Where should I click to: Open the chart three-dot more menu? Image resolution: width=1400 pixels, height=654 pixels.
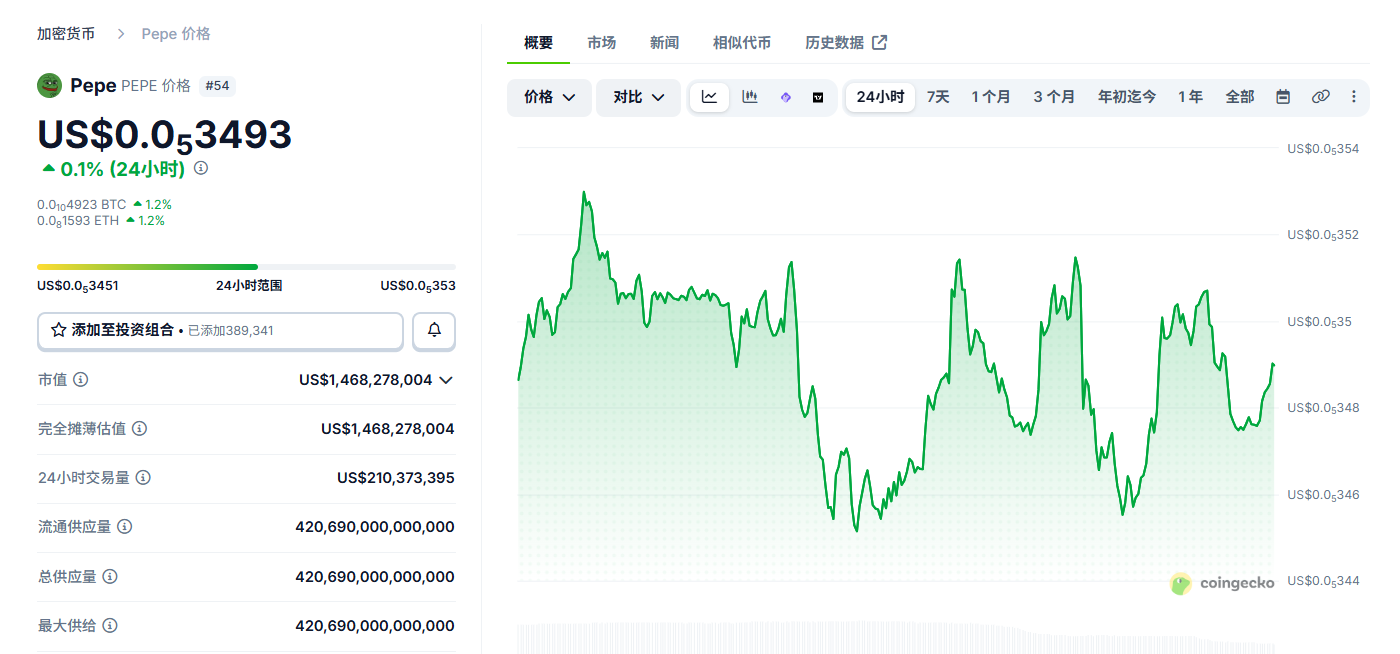point(1354,97)
